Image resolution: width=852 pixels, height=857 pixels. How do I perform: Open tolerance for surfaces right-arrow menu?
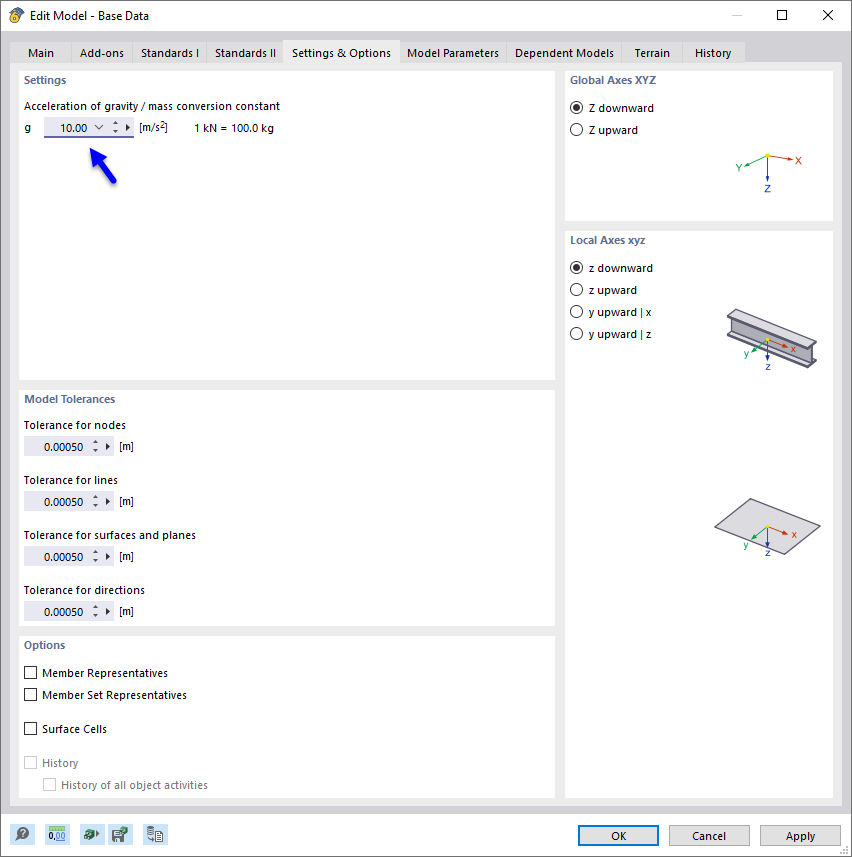(108, 556)
